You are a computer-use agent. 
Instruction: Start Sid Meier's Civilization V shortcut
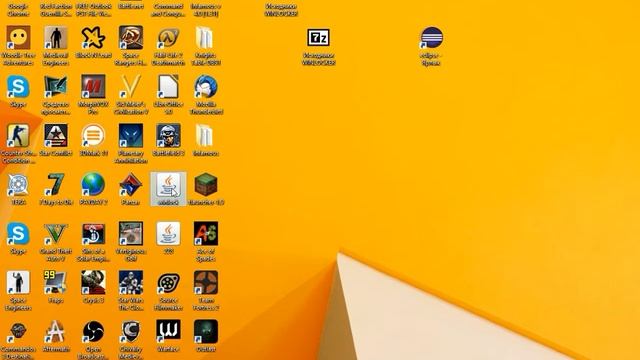131,87
